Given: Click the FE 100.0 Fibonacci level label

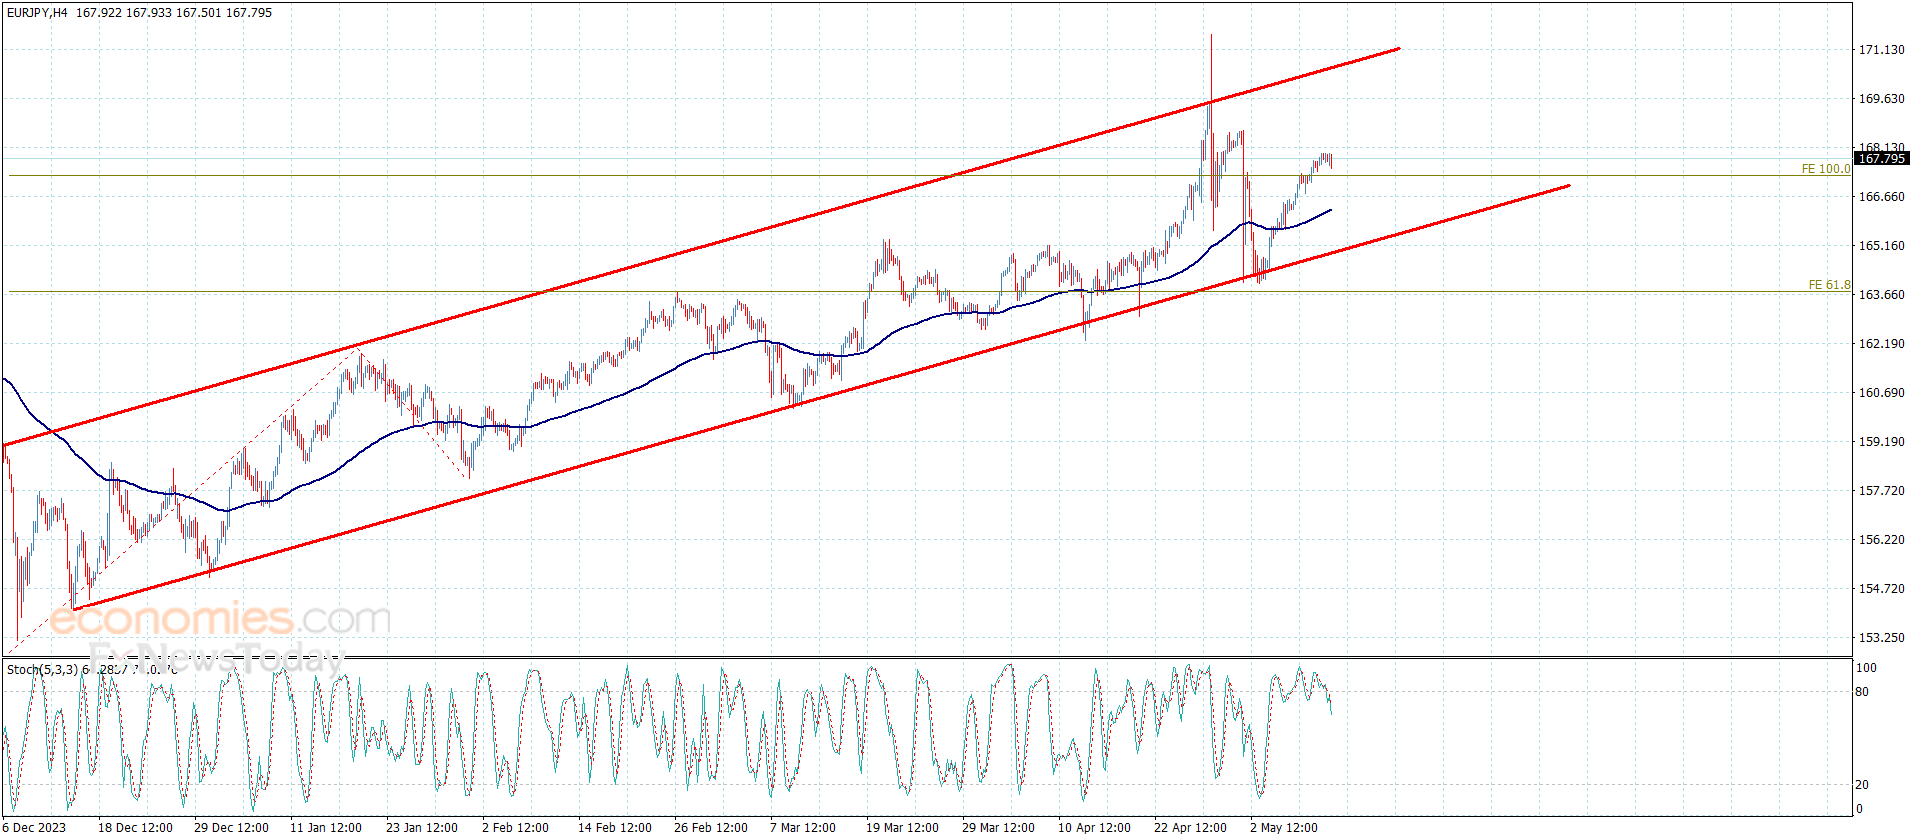Looking at the screenshot, I should [1825, 169].
